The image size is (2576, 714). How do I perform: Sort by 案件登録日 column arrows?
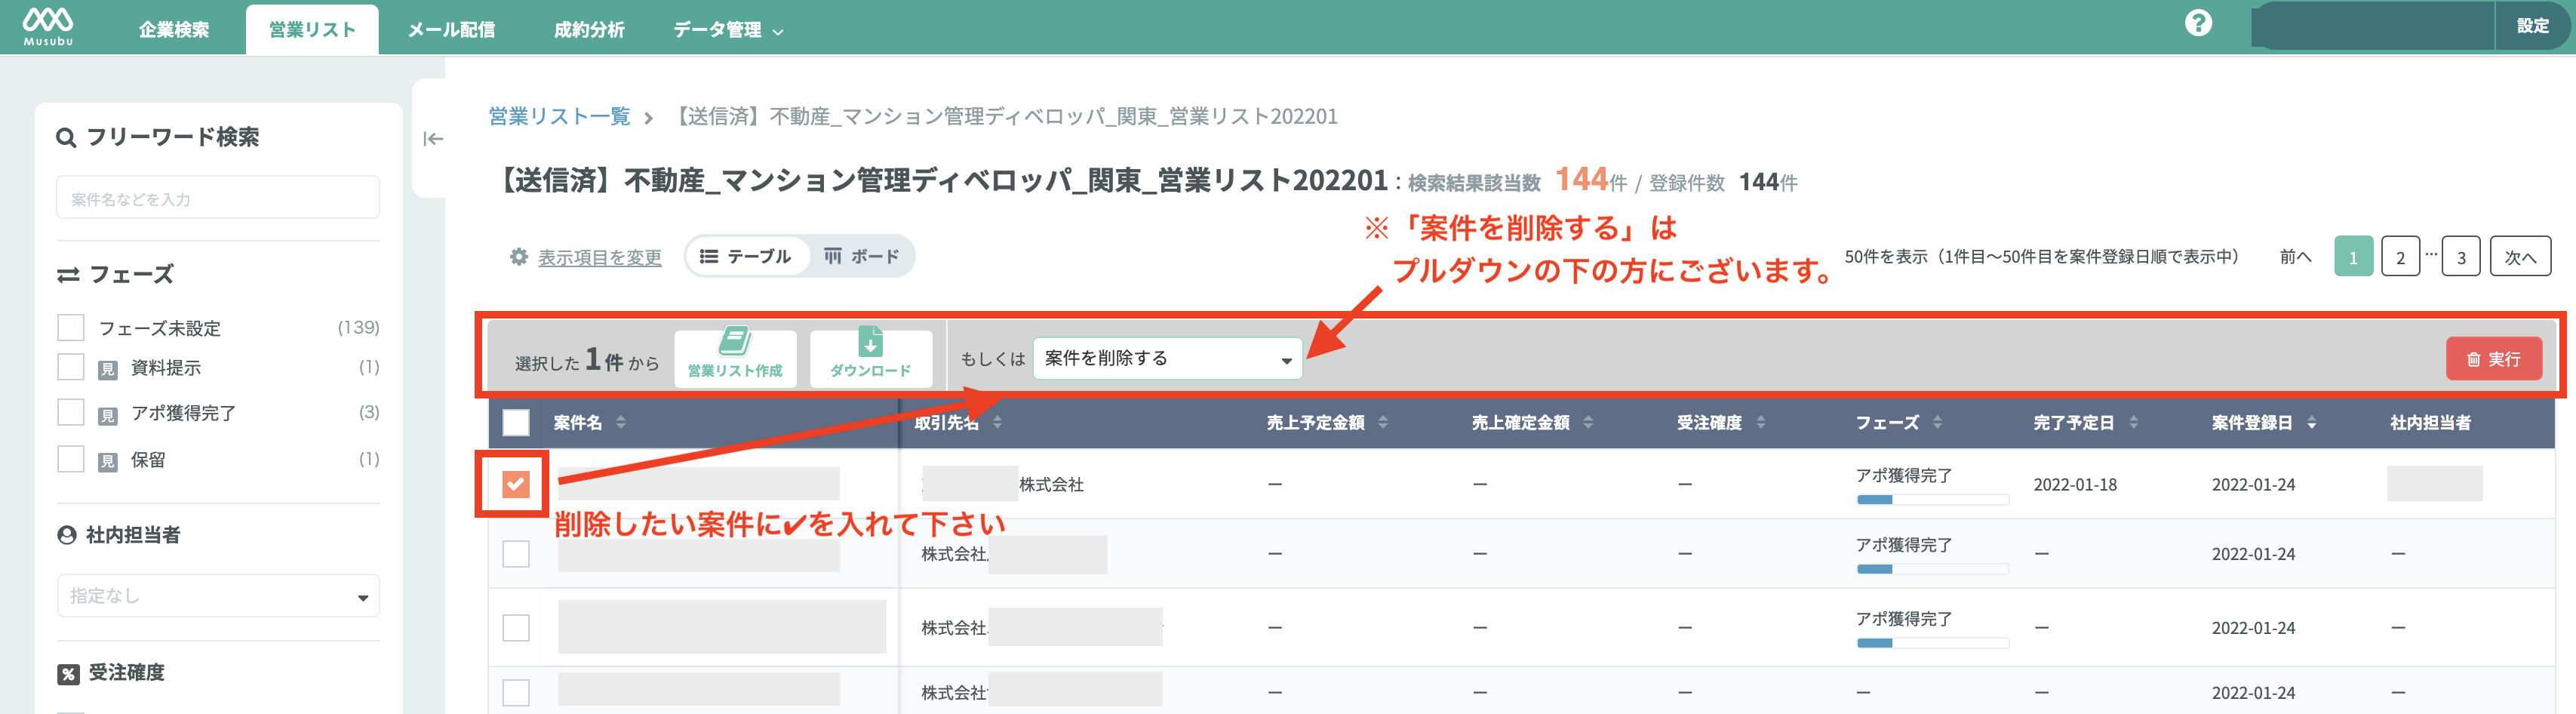tap(2312, 423)
